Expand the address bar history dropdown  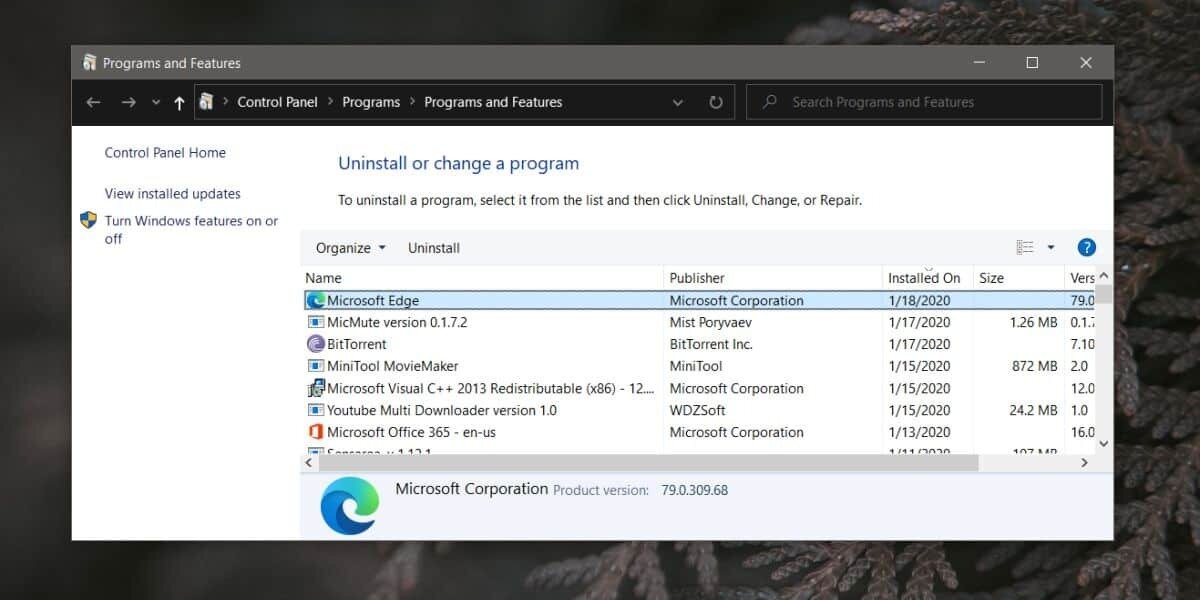[x=678, y=101]
